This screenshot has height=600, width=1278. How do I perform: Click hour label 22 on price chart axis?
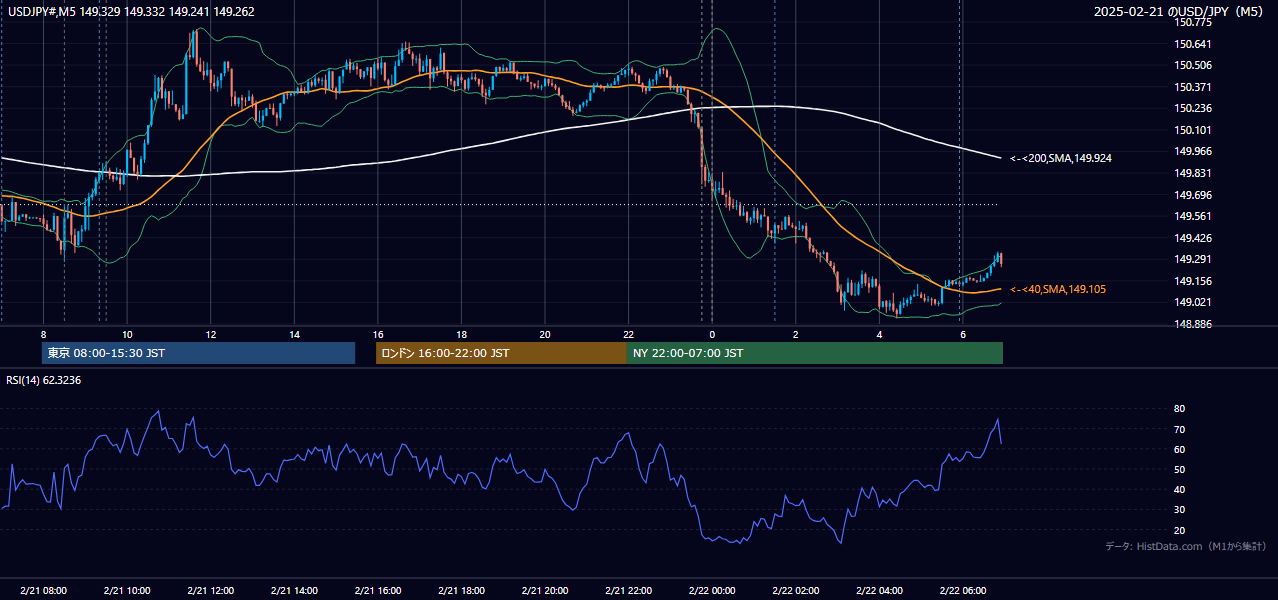click(628, 334)
